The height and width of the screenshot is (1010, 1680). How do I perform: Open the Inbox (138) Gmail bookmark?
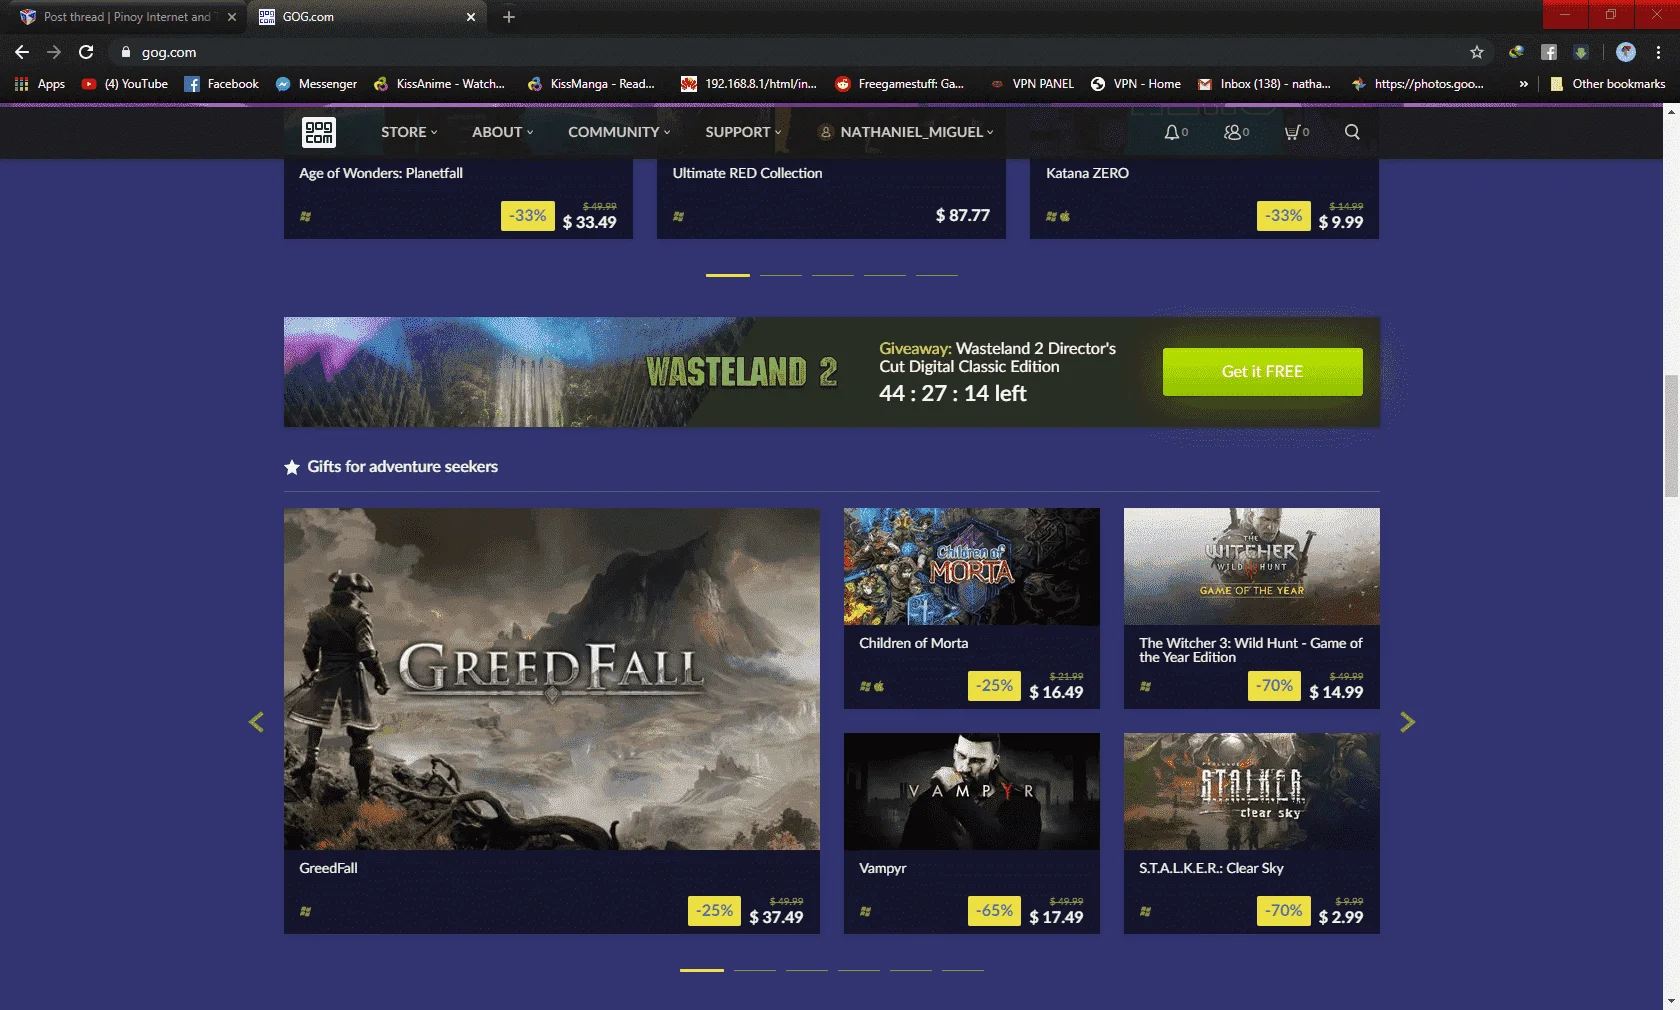(x=1264, y=84)
